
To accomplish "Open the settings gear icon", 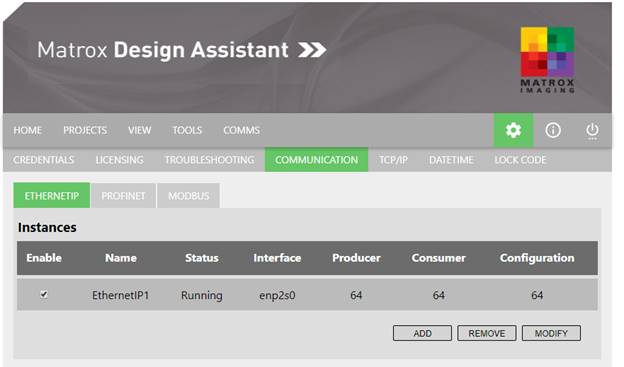I will tap(513, 130).
